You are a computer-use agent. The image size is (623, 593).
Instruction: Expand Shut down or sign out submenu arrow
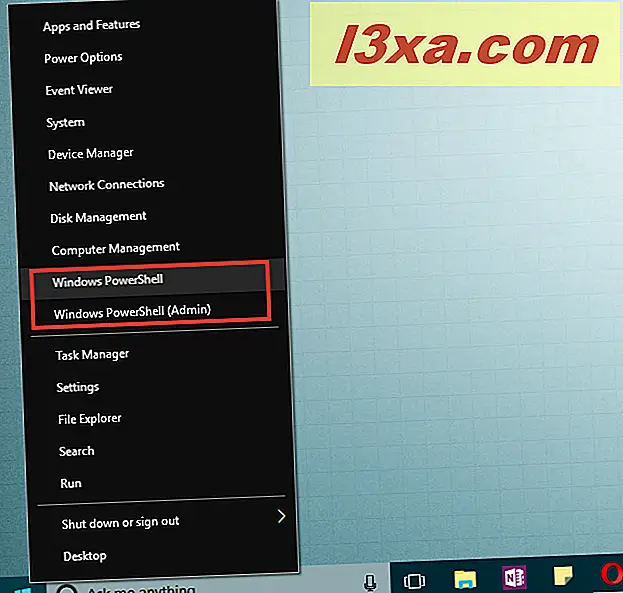[x=281, y=516]
